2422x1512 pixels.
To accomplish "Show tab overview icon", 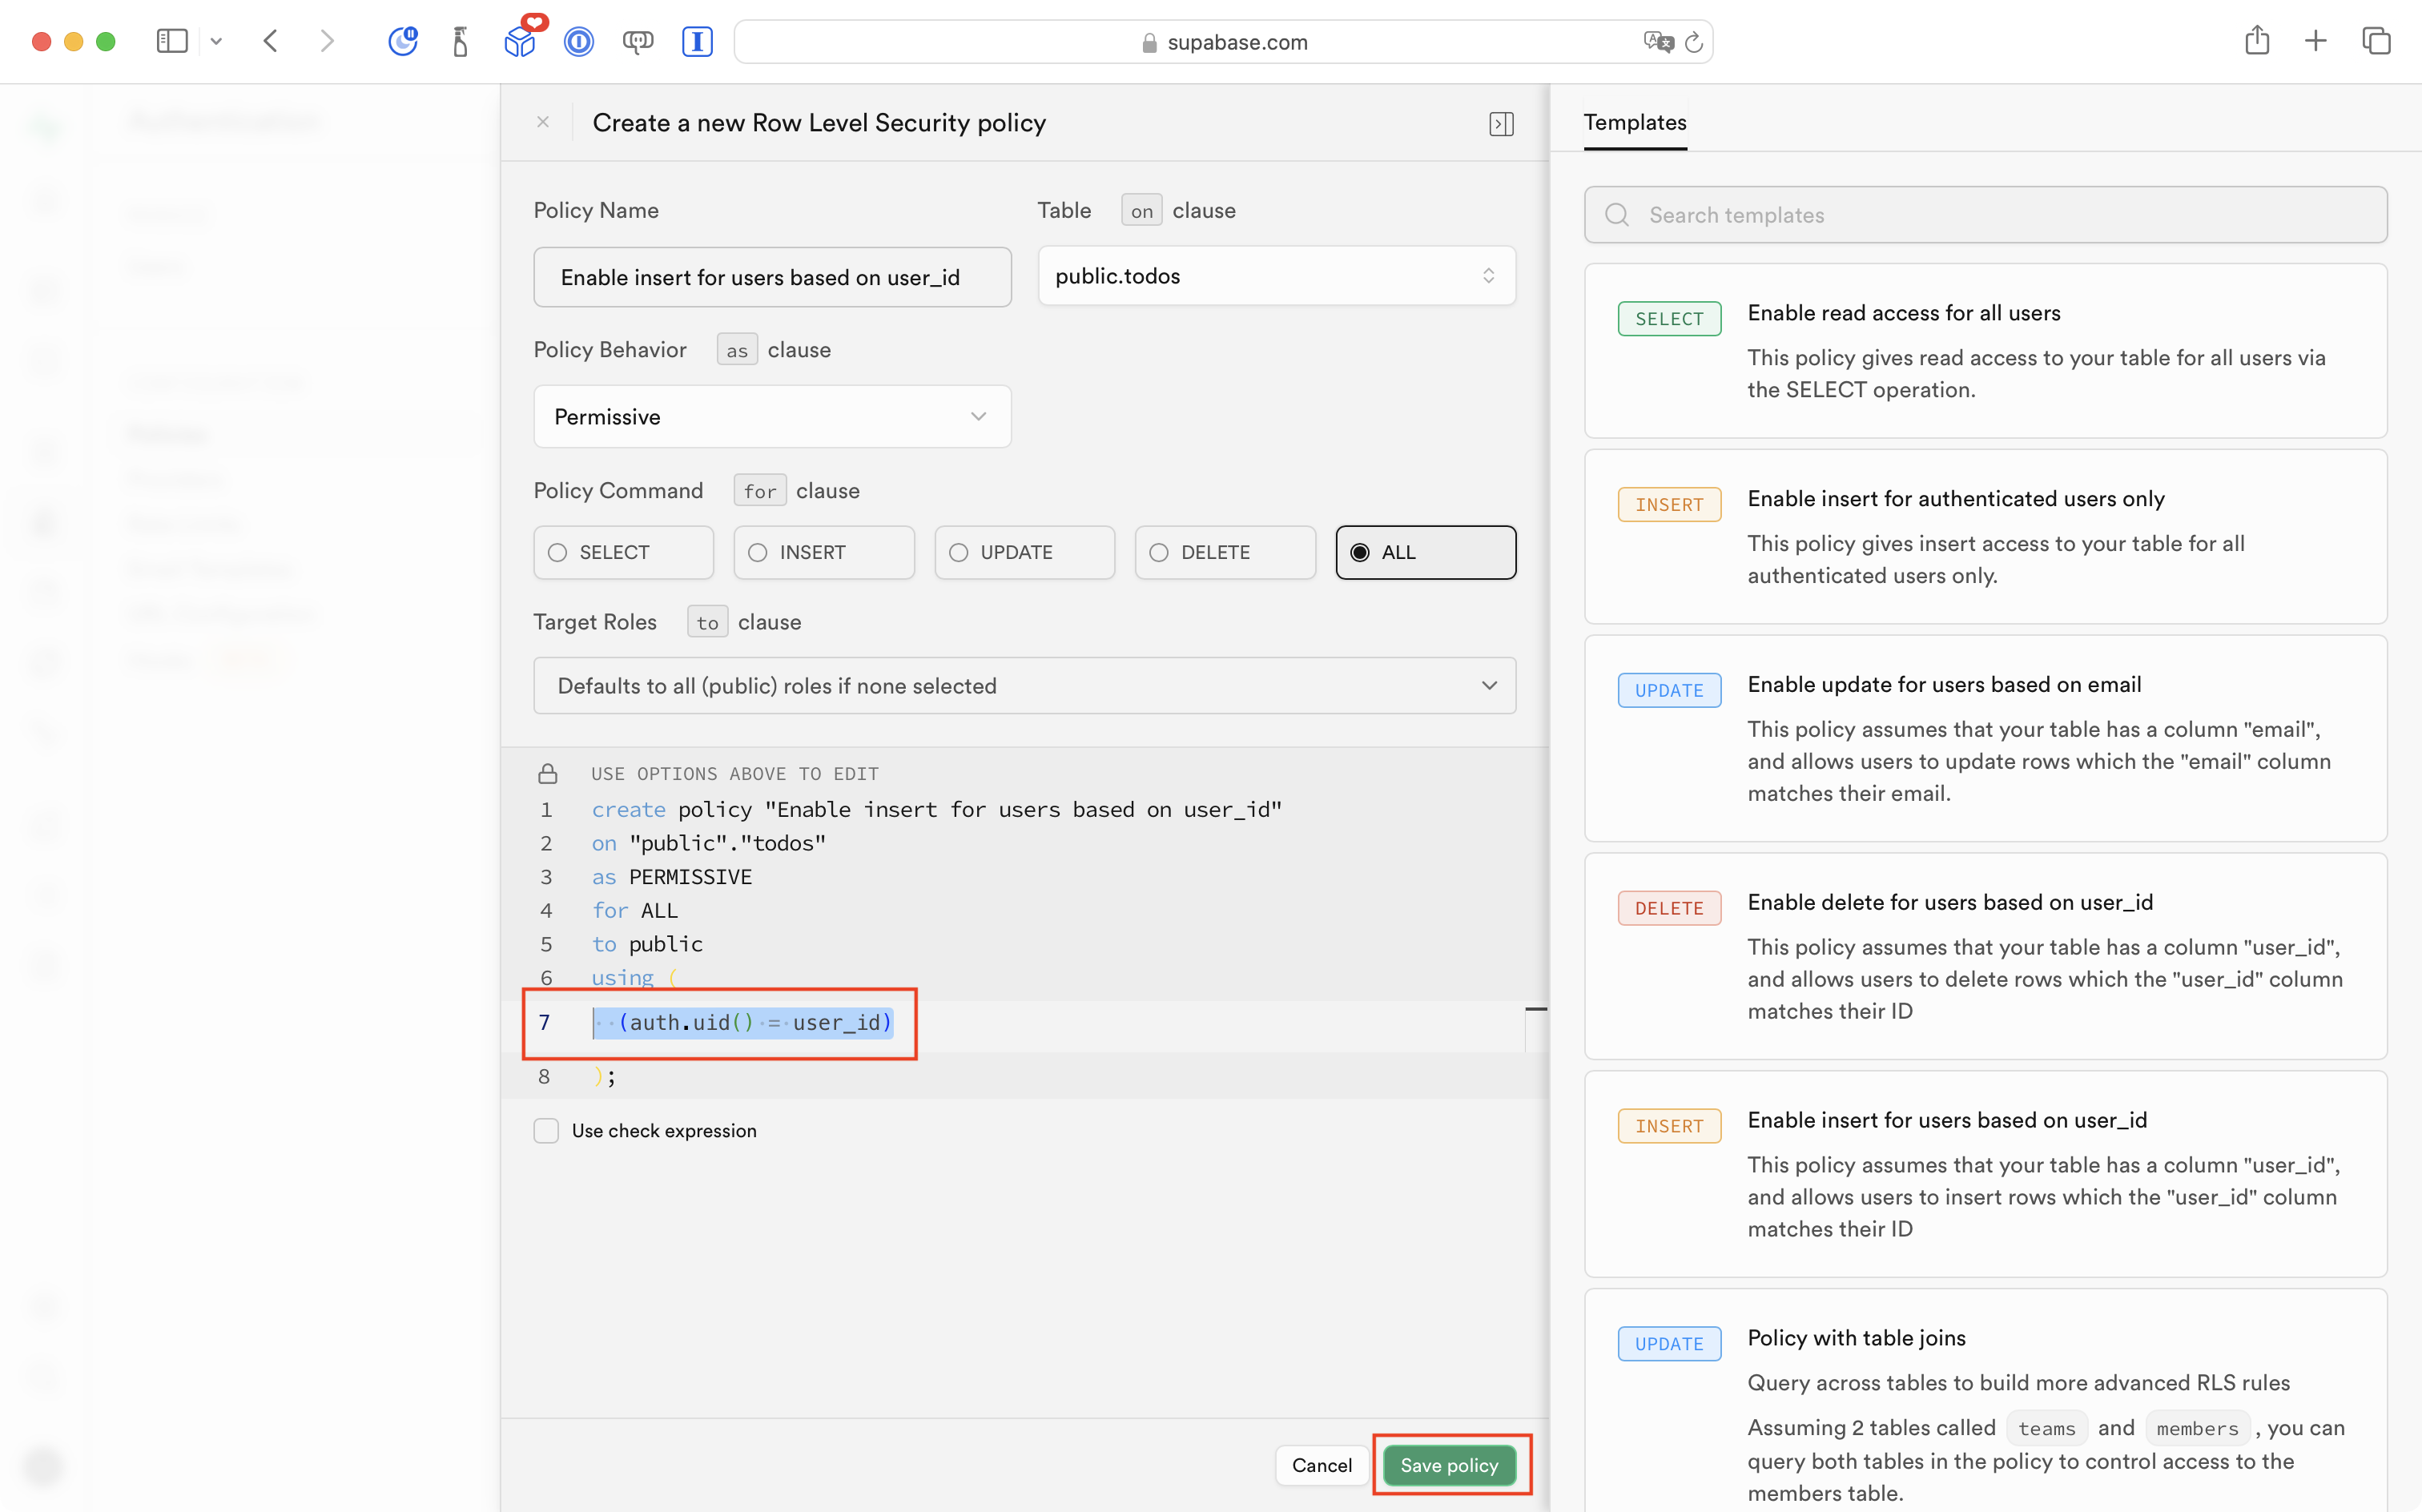I will click(x=2376, y=41).
